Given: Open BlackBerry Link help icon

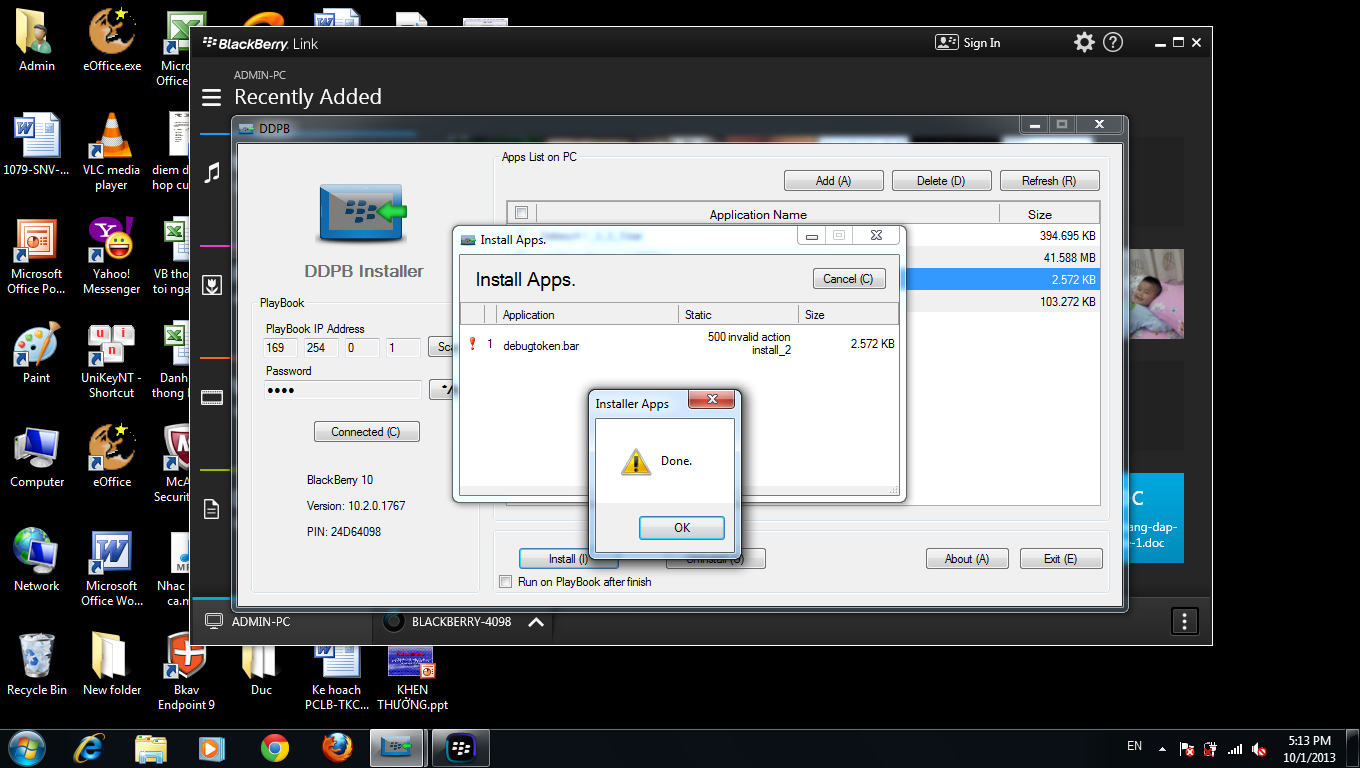Looking at the screenshot, I should [x=1113, y=42].
